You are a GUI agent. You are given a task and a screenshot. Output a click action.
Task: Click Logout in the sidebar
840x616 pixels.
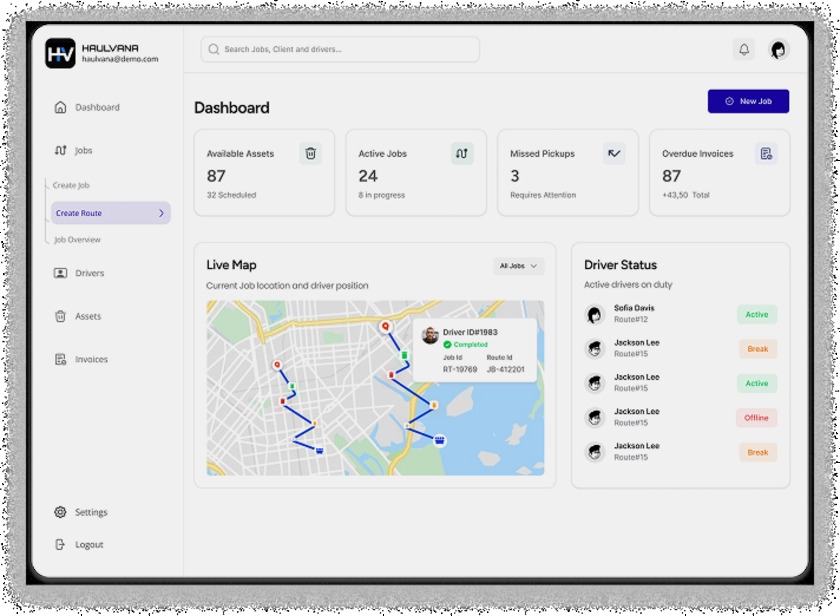click(x=88, y=545)
